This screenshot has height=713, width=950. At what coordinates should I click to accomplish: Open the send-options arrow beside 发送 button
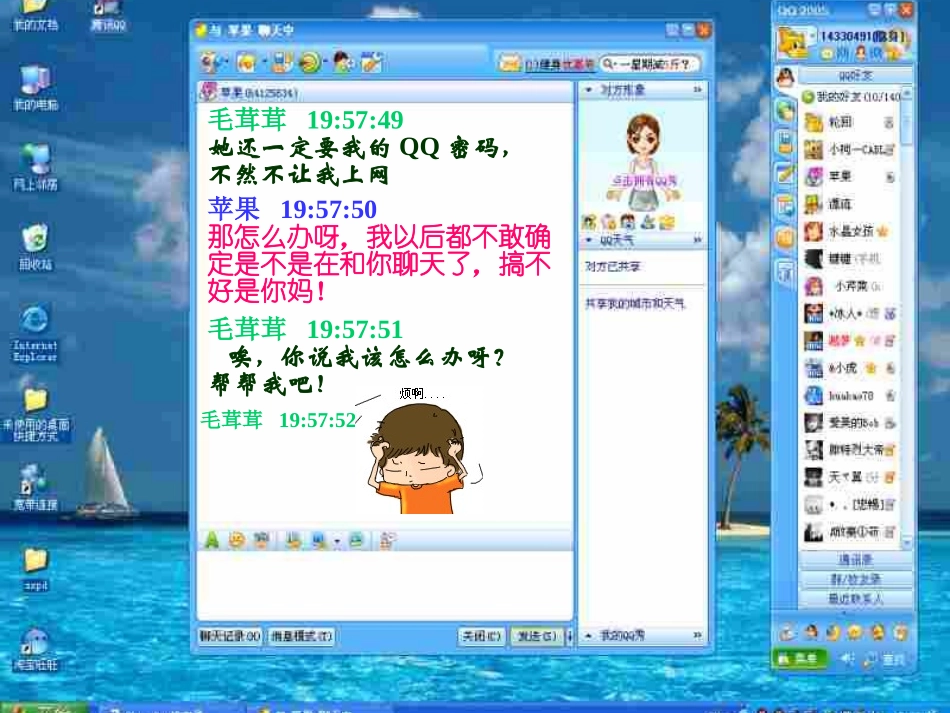568,636
